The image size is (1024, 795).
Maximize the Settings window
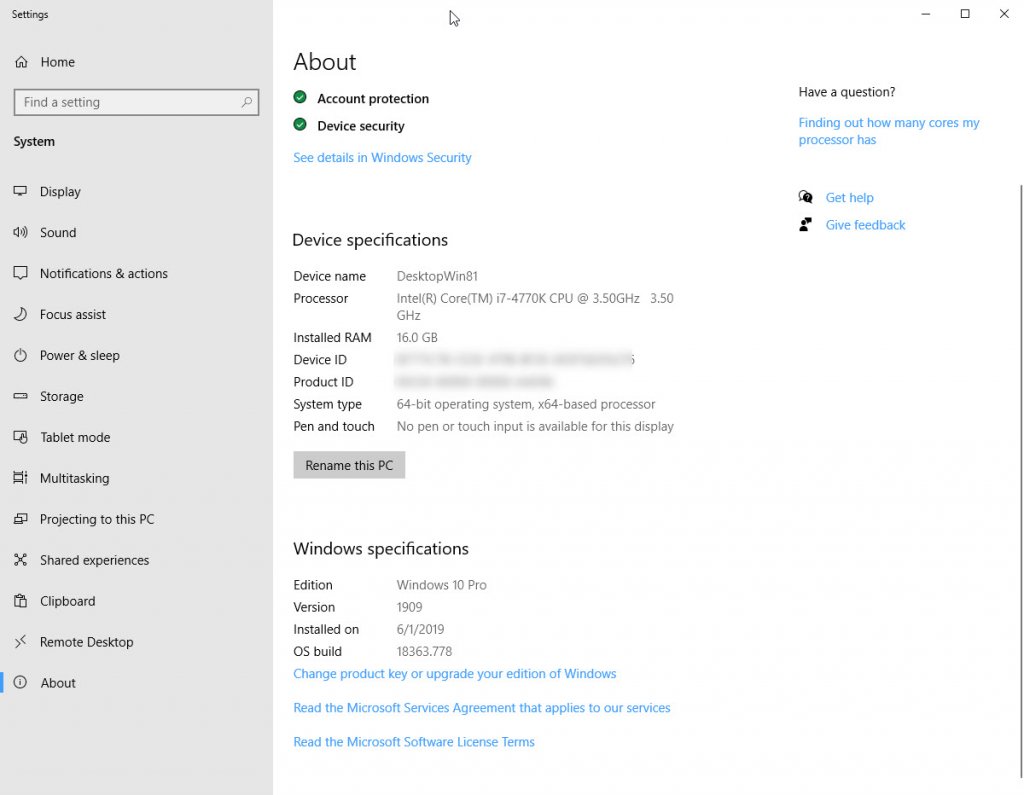pos(965,14)
